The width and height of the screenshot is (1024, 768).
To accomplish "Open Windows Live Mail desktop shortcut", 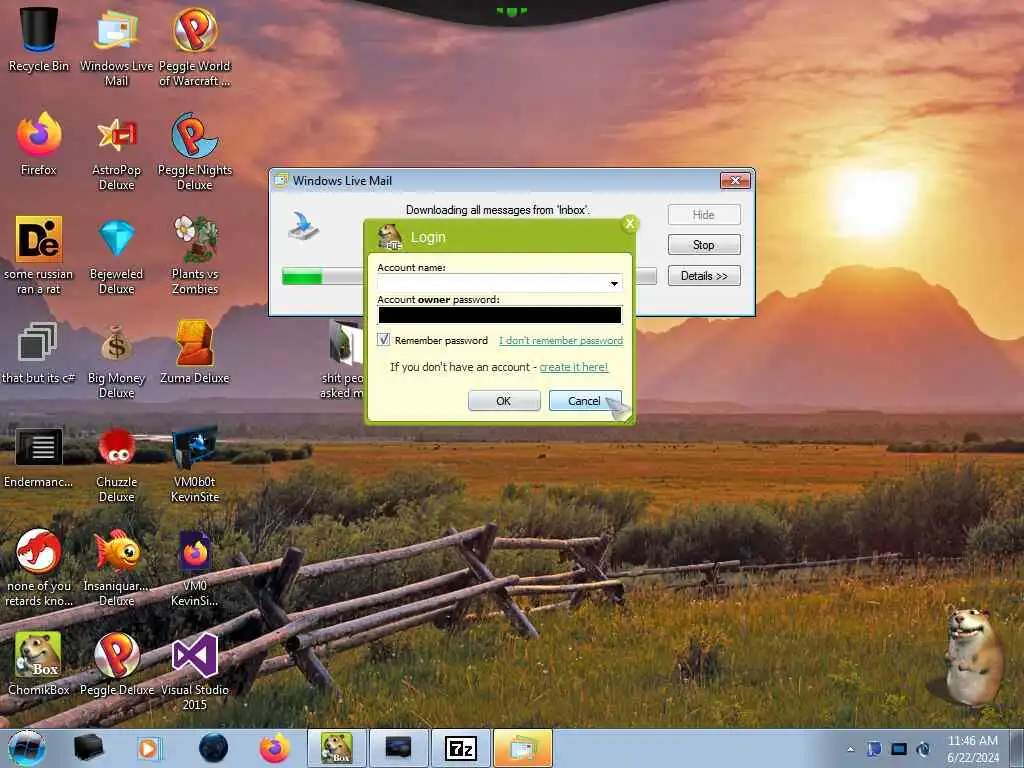I will coord(116,47).
